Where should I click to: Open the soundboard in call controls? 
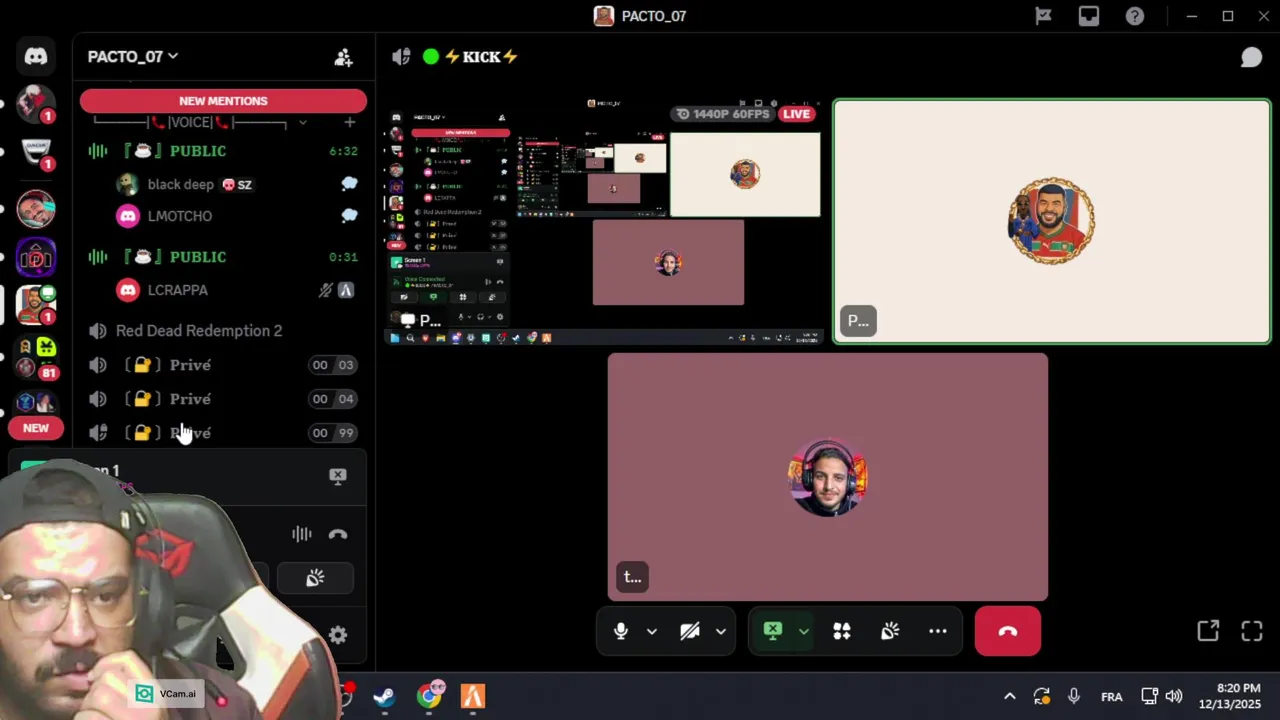point(890,631)
